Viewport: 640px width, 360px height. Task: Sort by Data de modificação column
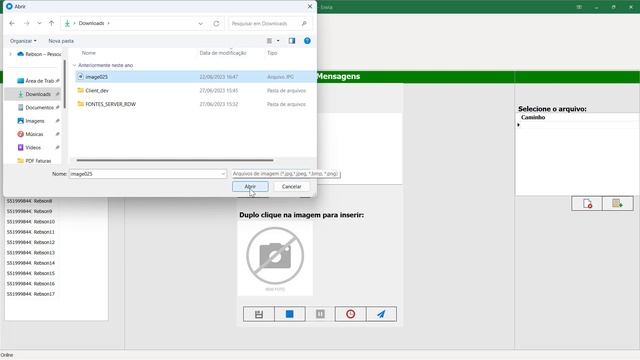click(223, 53)
